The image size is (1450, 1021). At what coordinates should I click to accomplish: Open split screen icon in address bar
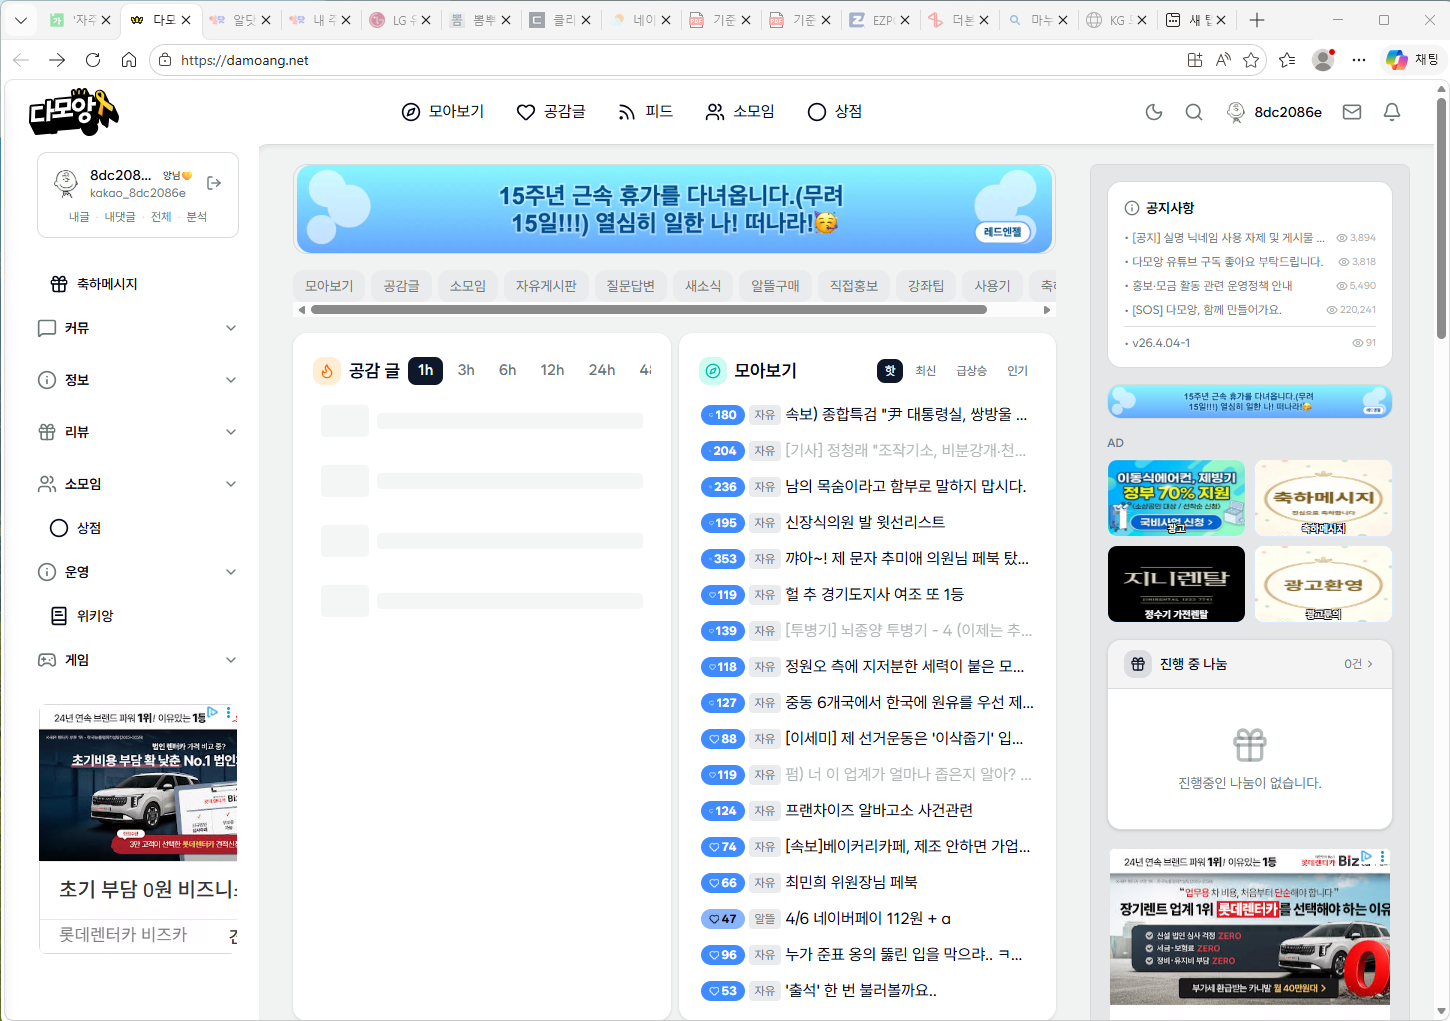click(1195, 60)
